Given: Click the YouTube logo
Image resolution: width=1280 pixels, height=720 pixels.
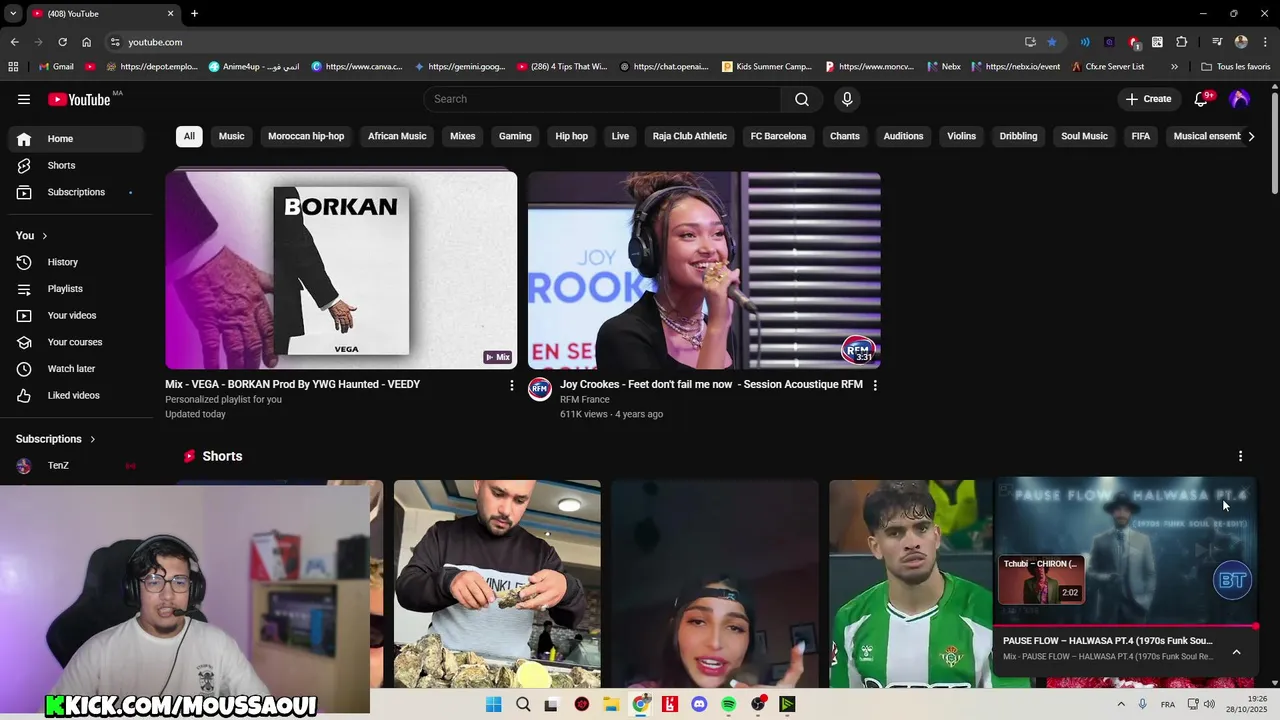Looking at the screenshot, I should pyautogui.click(x=79, y=99).
